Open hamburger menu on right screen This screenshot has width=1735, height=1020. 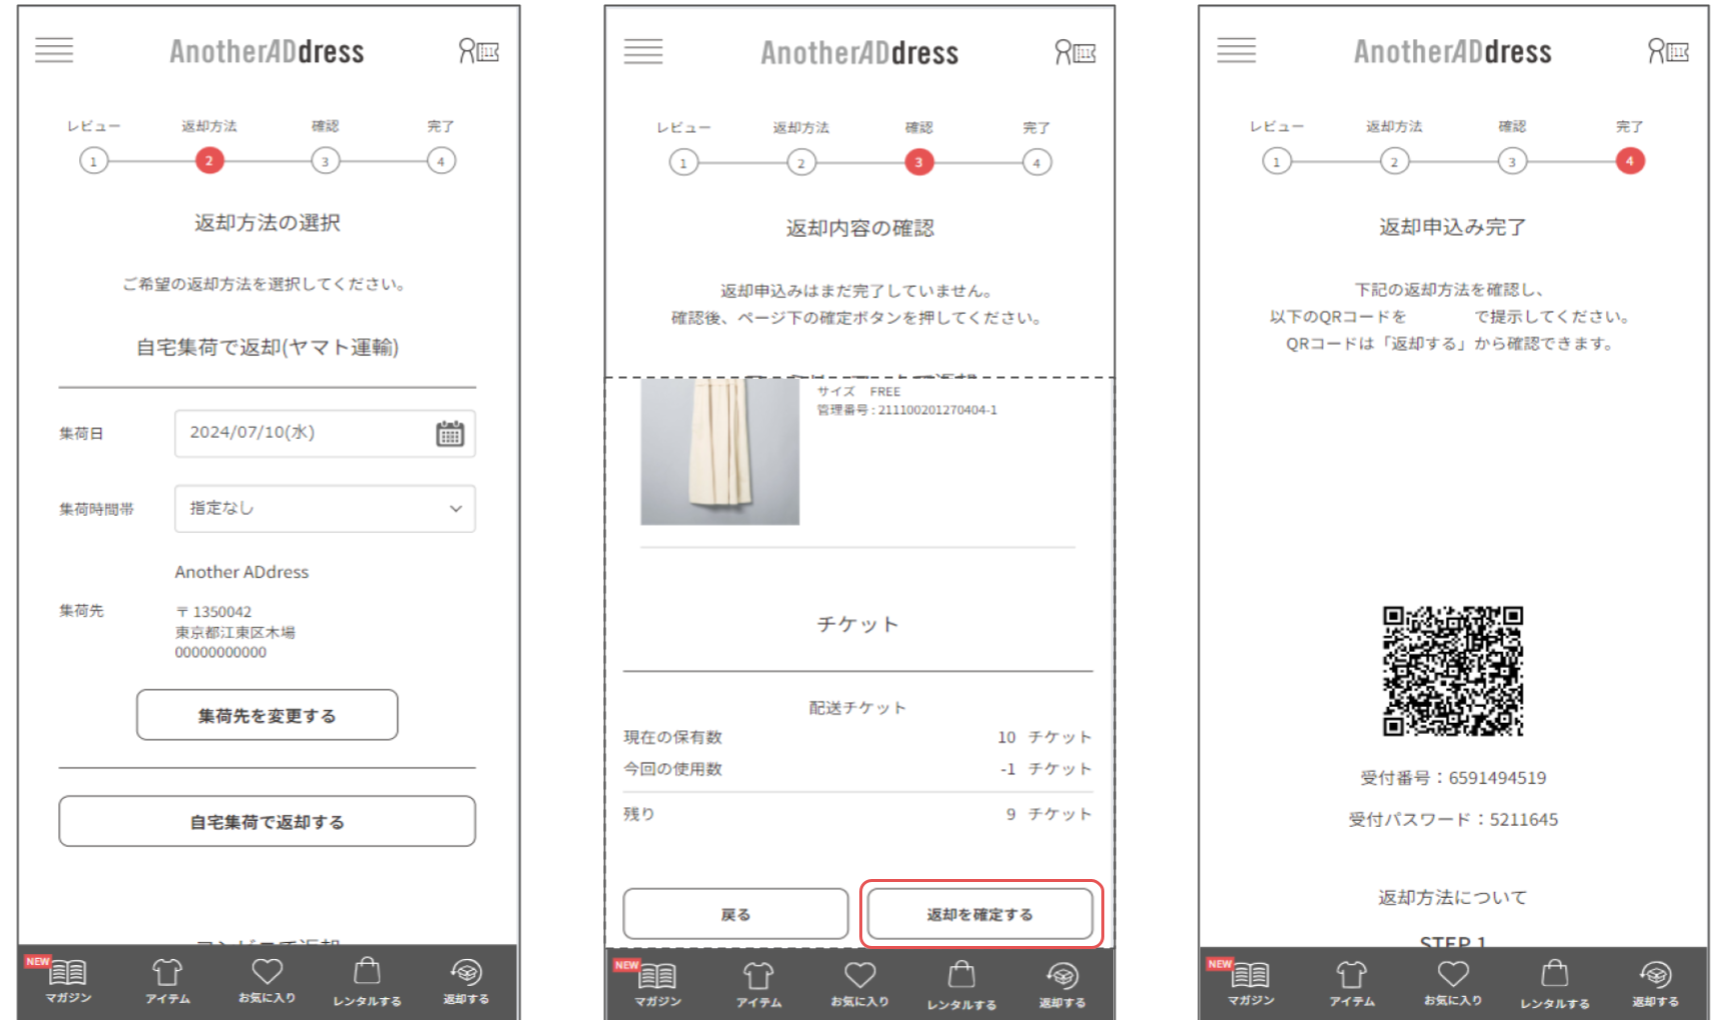pos(1236,50)
